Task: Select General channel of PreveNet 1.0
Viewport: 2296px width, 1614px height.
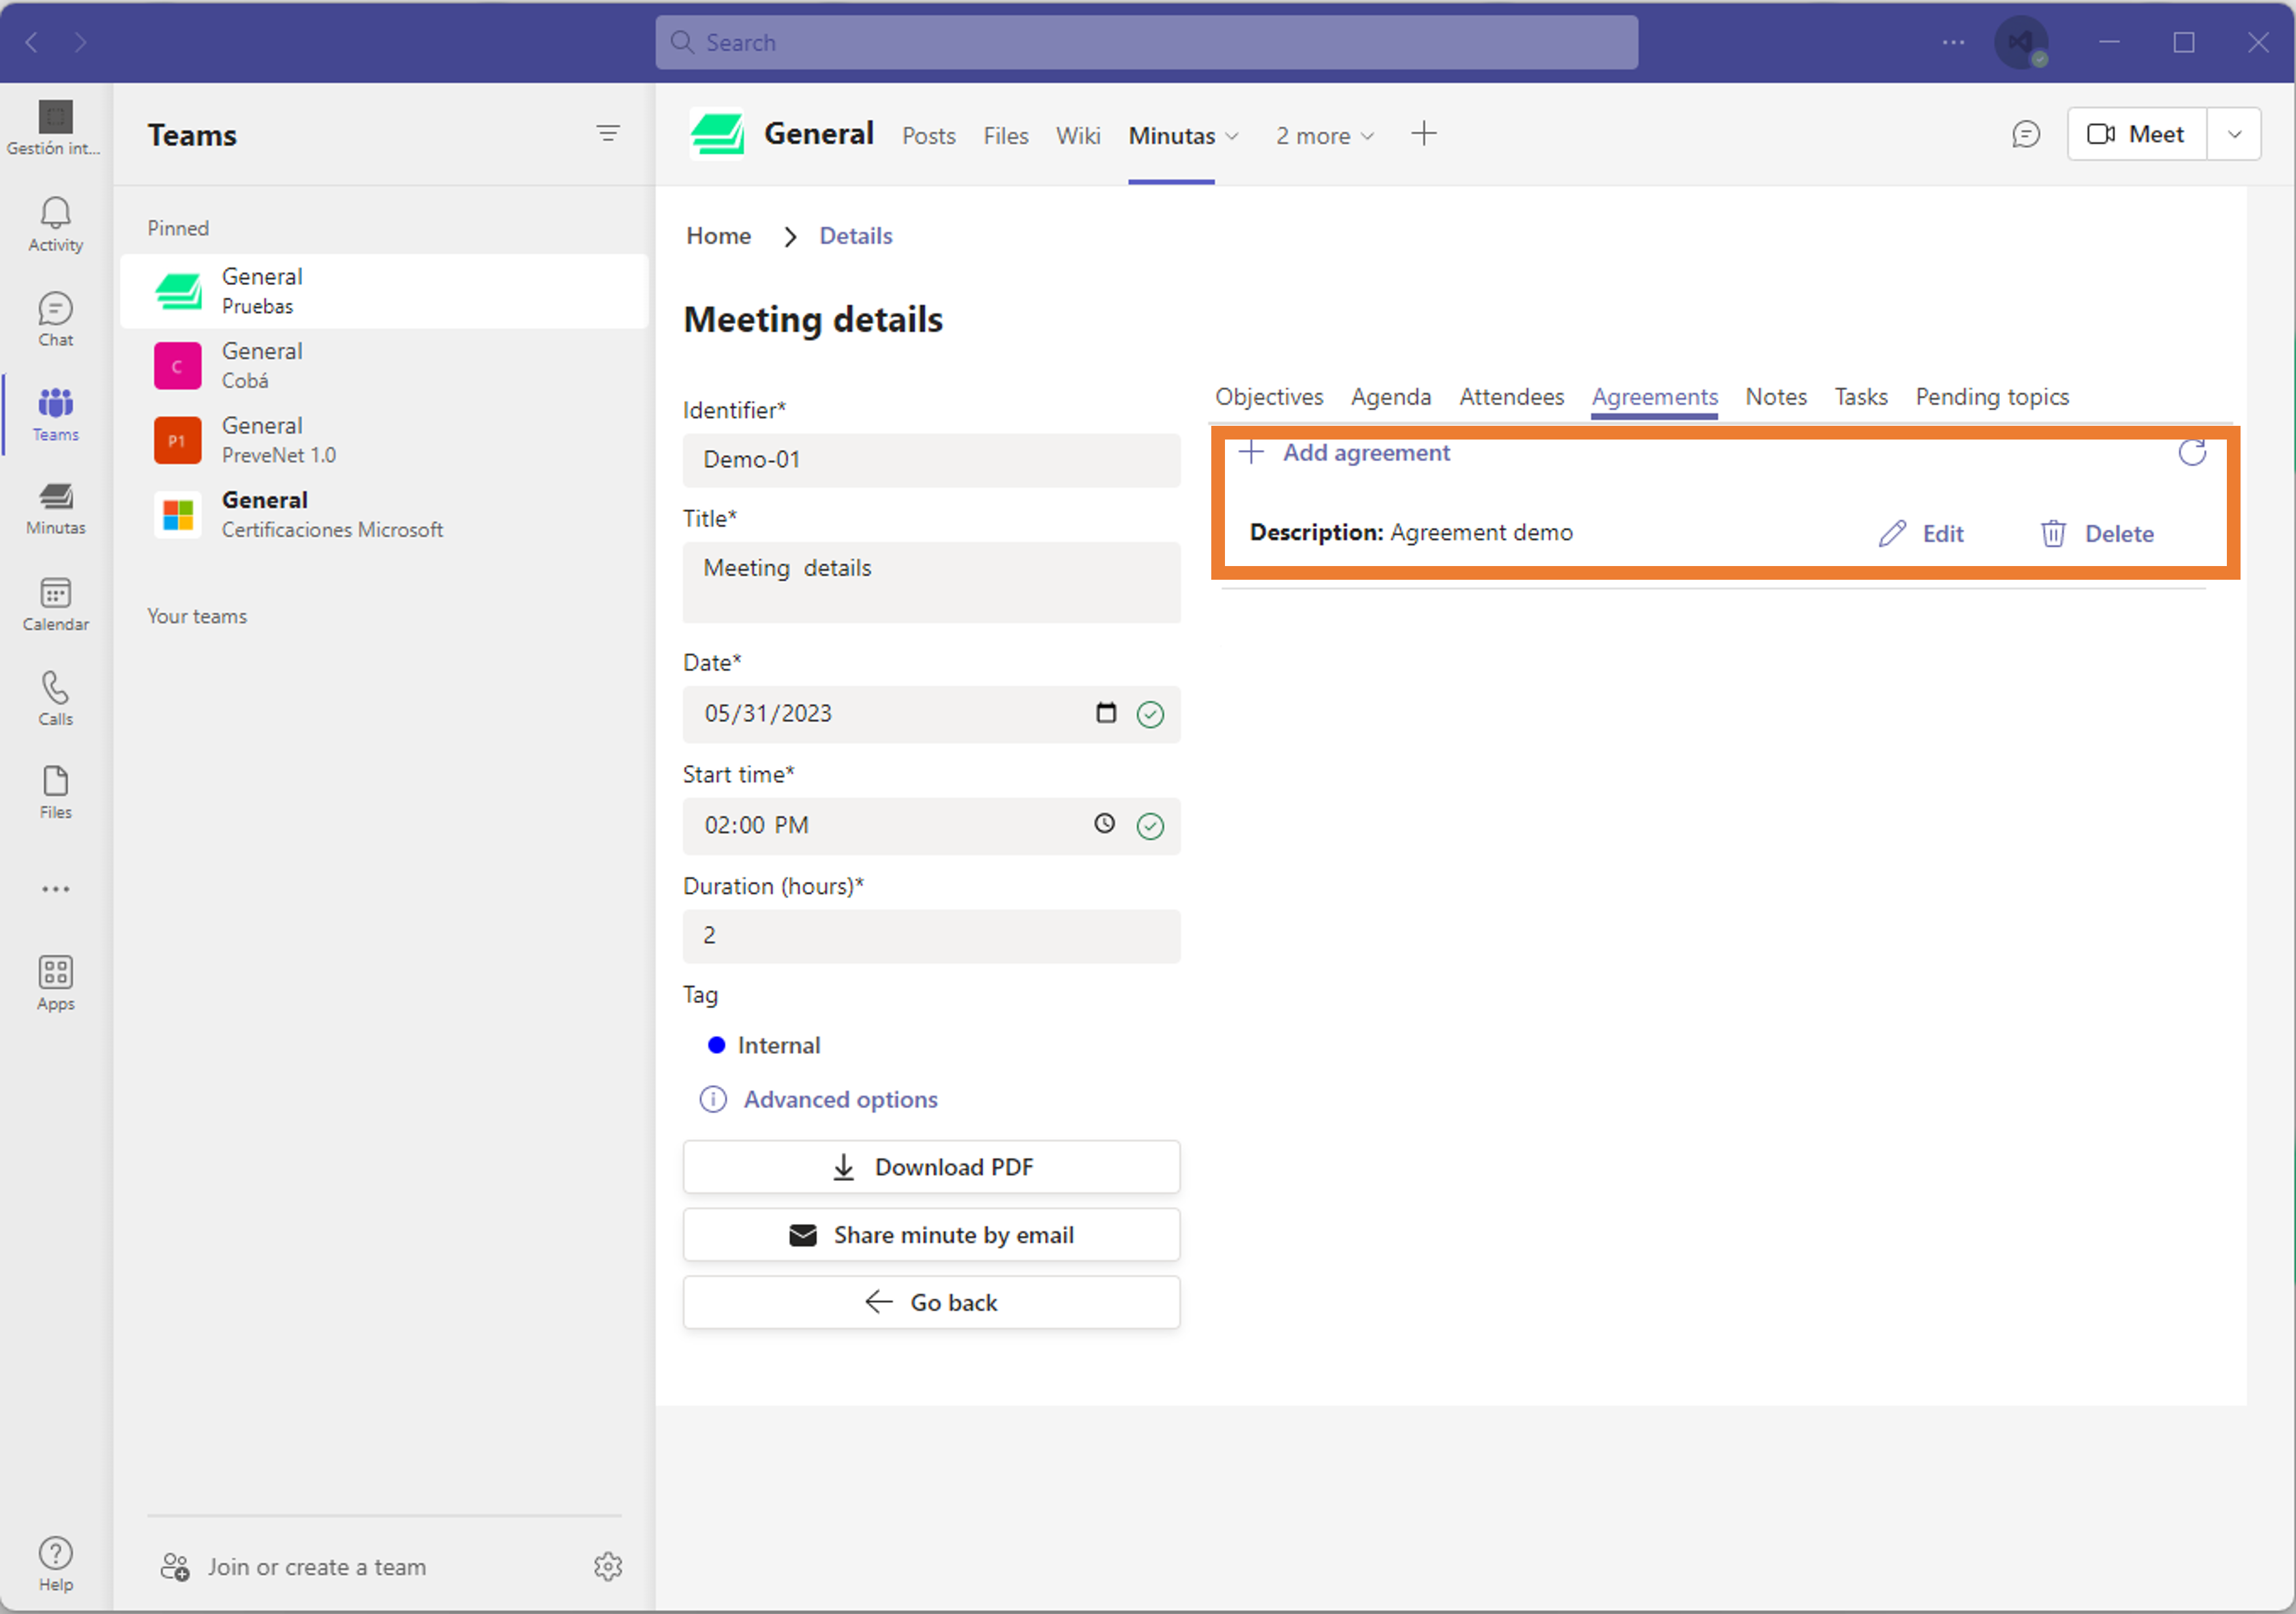Action: [x=384, y=440]
